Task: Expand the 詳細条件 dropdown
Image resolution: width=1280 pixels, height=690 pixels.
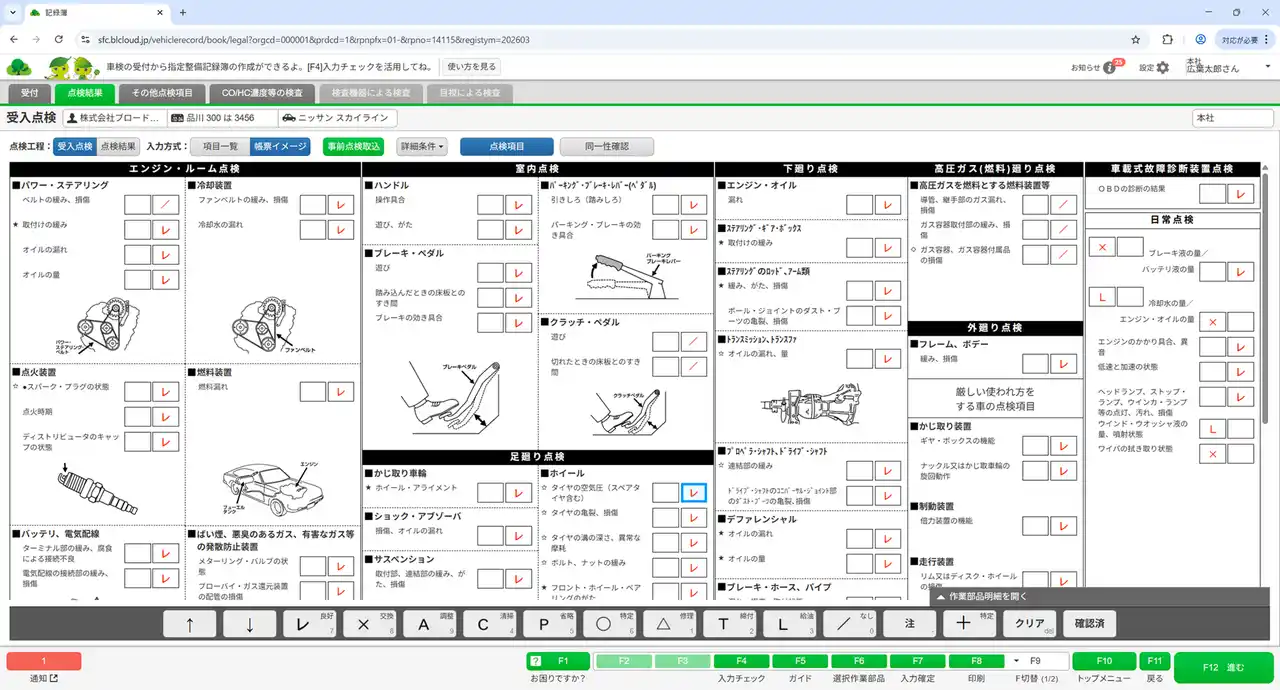Action: tap(422, 146)
